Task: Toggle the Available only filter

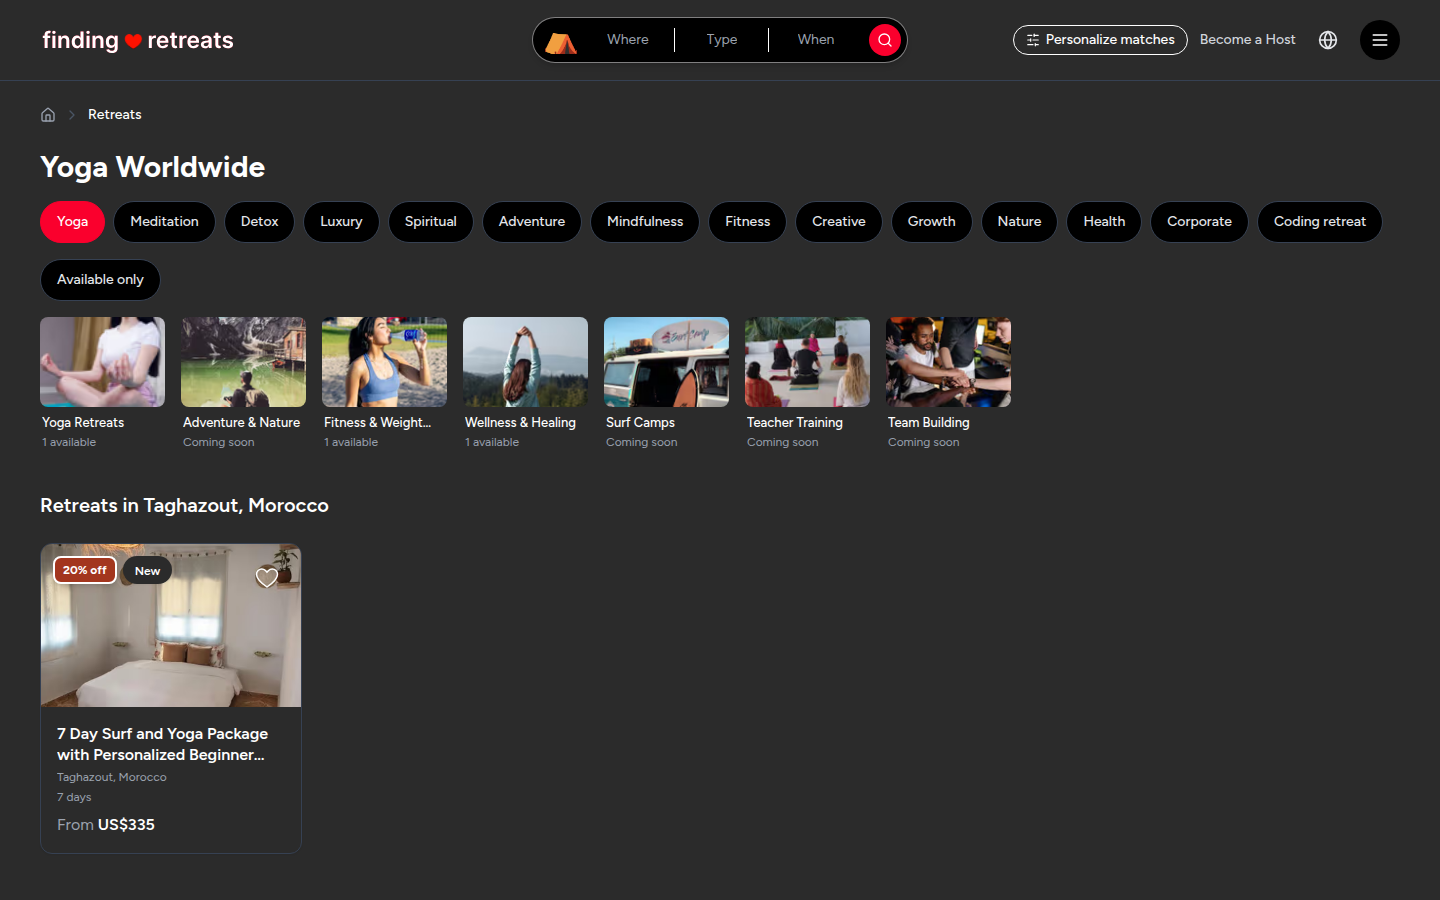Action: pos(100,280)
